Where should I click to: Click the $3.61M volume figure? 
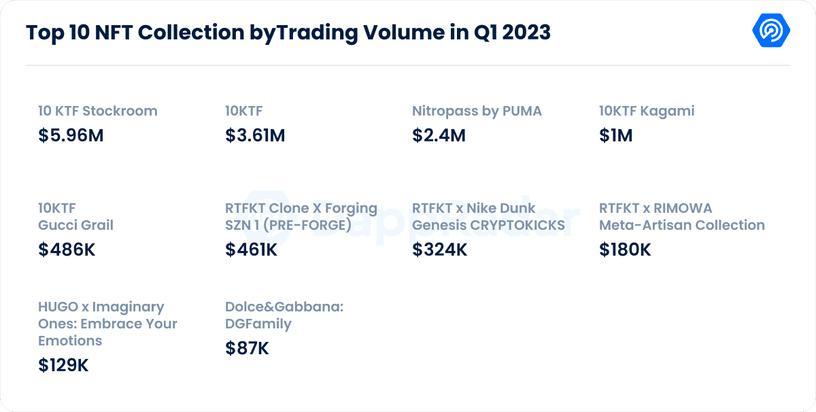click(x=255, y=135)
